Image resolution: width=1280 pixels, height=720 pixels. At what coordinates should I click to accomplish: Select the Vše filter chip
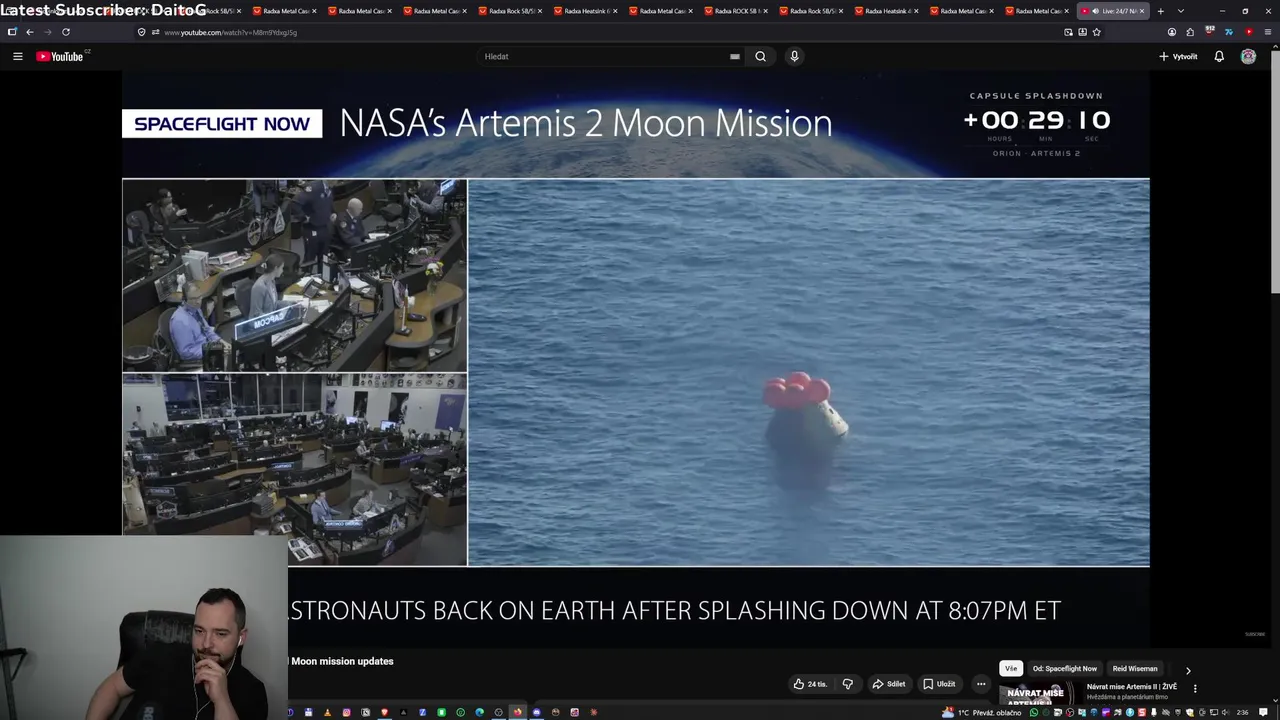[x=1011, y=669]
